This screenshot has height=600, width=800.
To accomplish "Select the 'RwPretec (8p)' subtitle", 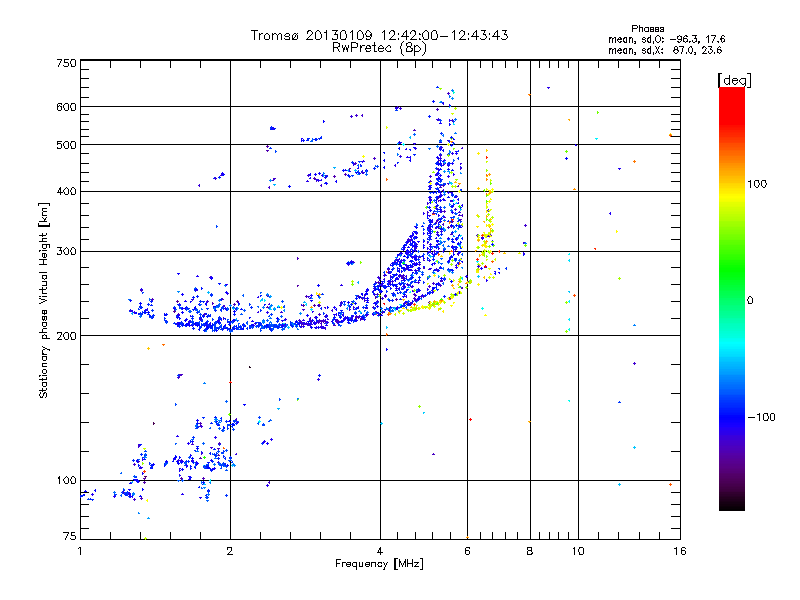I will point(379,48).
